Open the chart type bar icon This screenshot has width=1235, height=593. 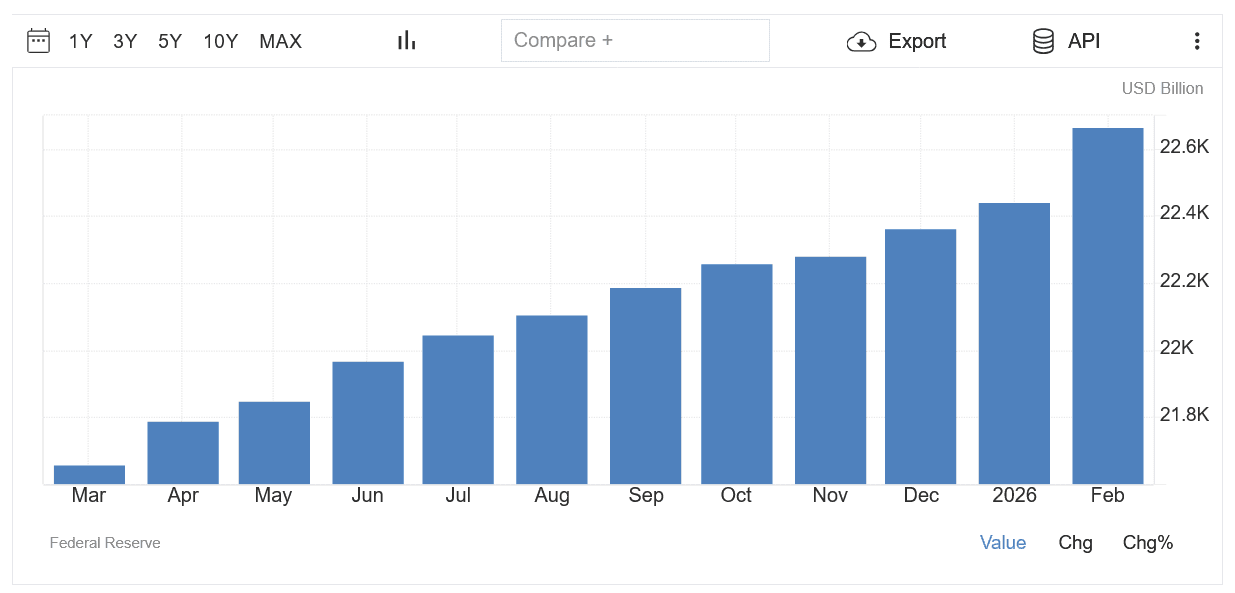[x=406, y=41]
